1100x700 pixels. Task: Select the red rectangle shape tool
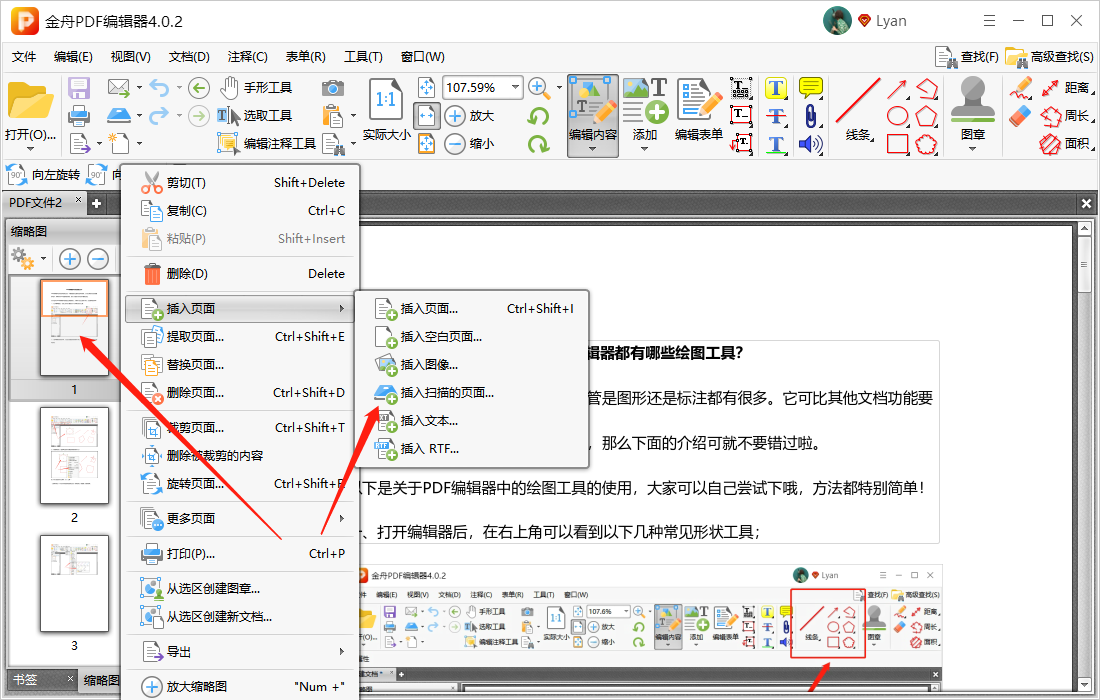(x=897, y=144)
